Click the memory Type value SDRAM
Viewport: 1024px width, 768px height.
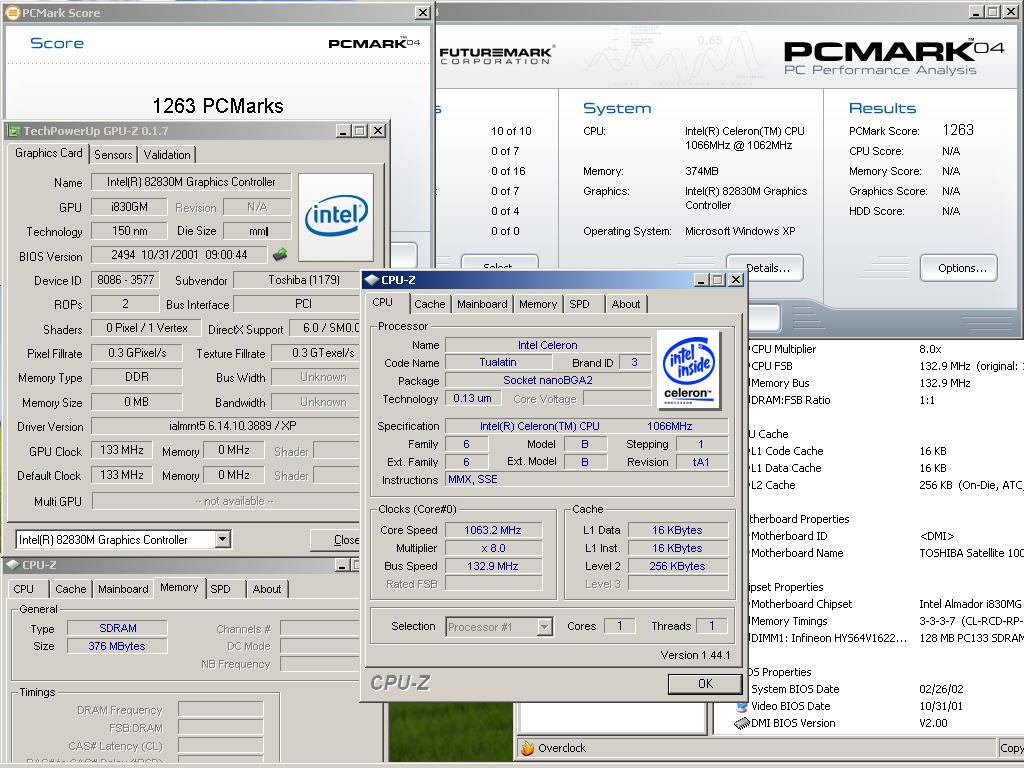coord(118,628)
